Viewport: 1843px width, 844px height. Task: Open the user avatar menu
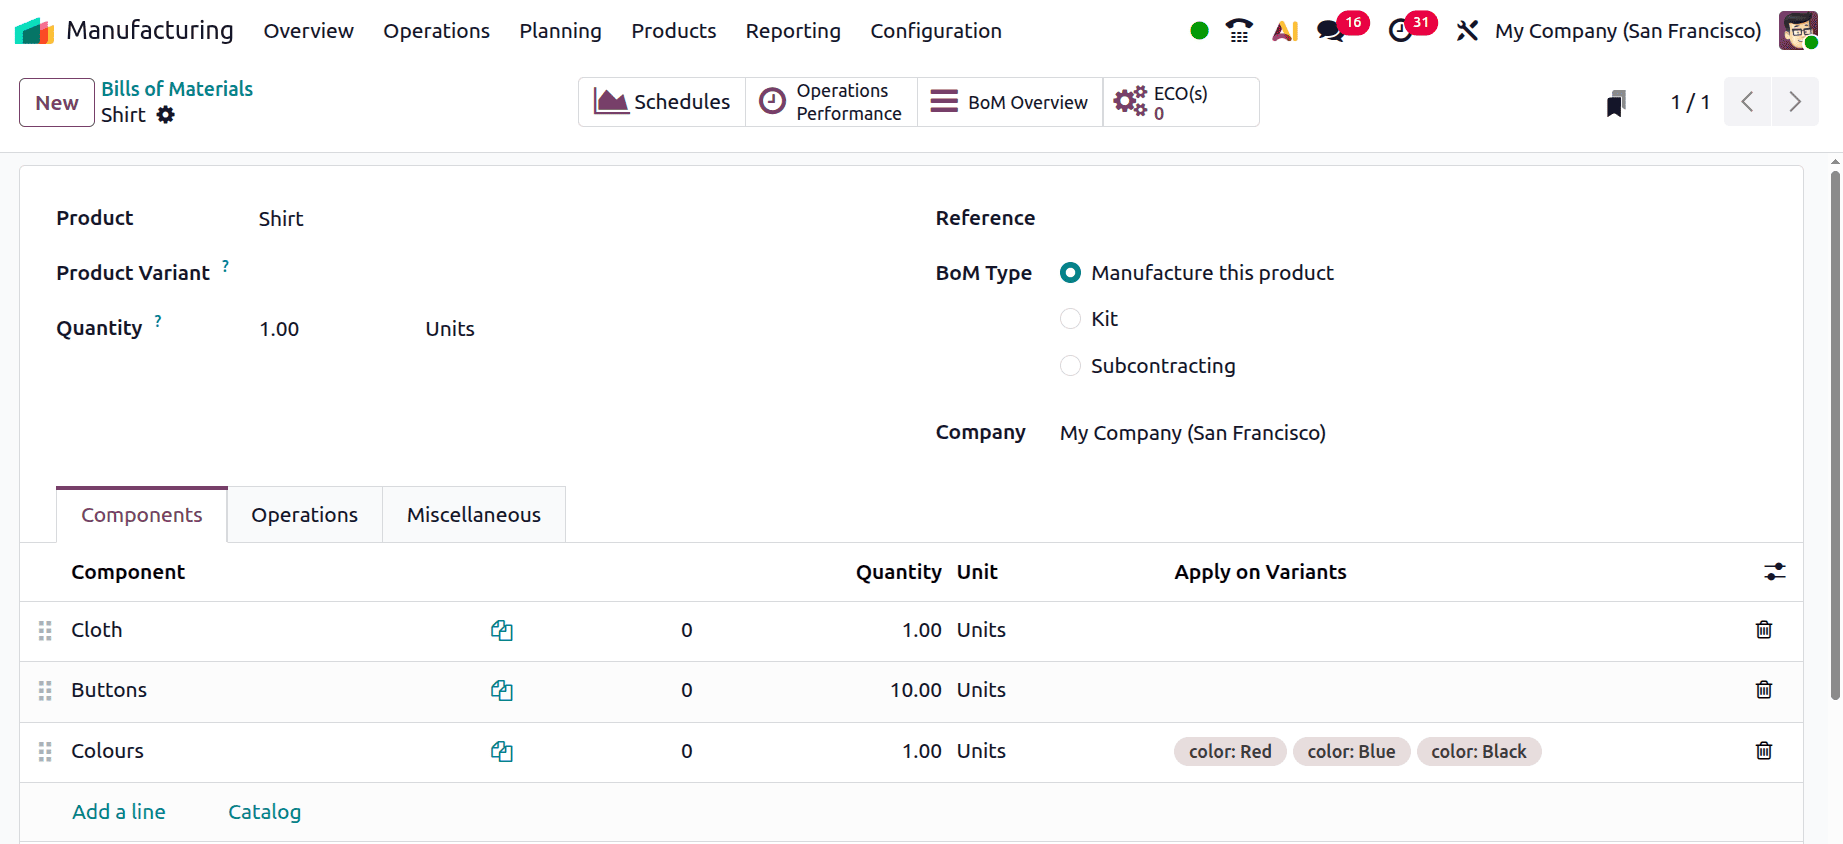(1798, 31)
